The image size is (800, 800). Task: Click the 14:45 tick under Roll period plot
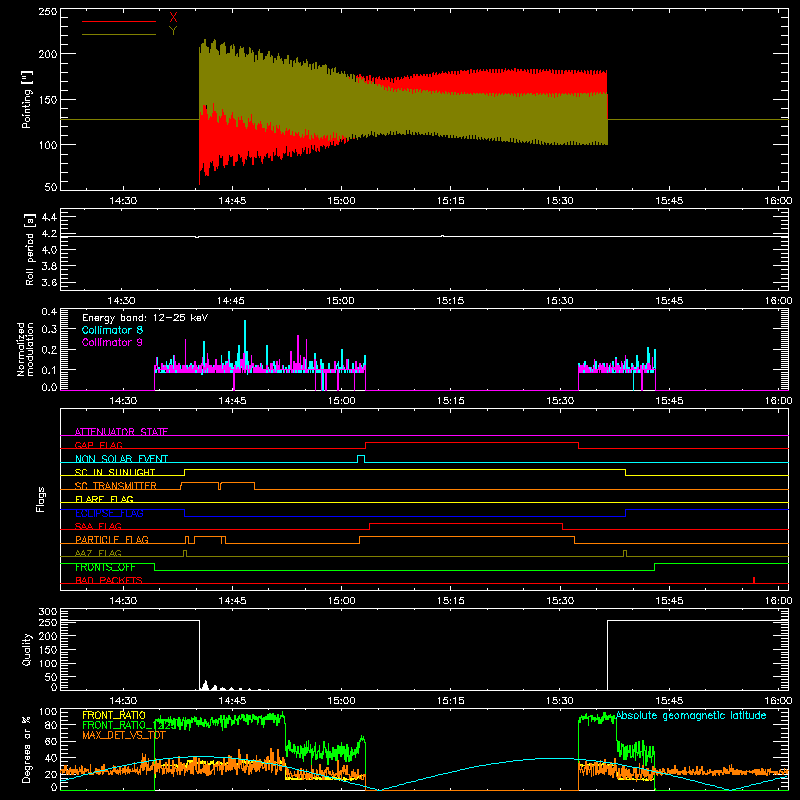[231, 301]
